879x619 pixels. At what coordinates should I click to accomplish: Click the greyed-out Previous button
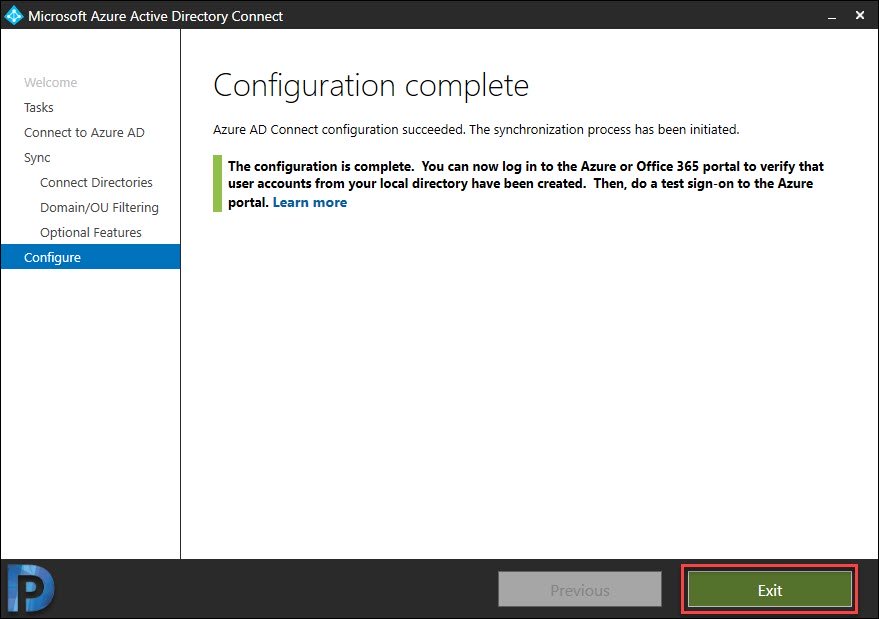coord(580,590)
